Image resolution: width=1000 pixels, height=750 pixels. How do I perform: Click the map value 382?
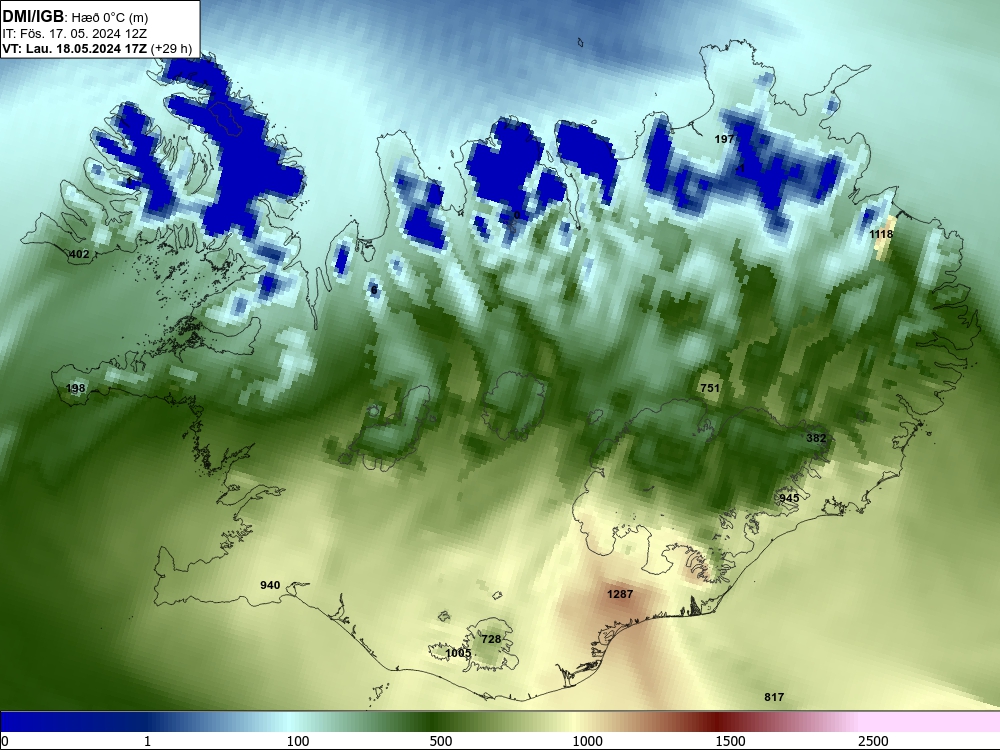(816, 438)
